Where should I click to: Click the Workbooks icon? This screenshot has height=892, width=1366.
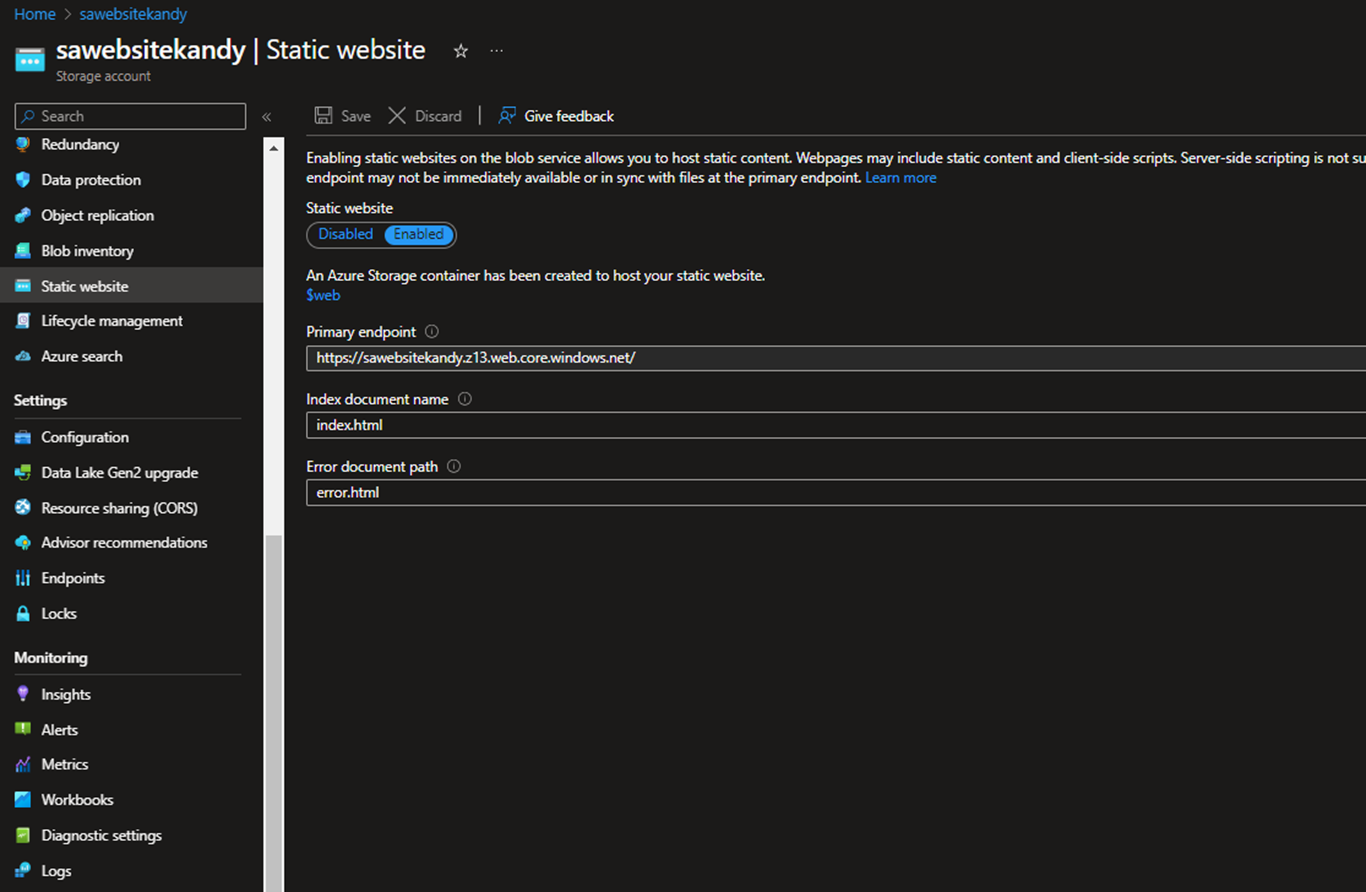pyautogui.click(x=23, y=800)
